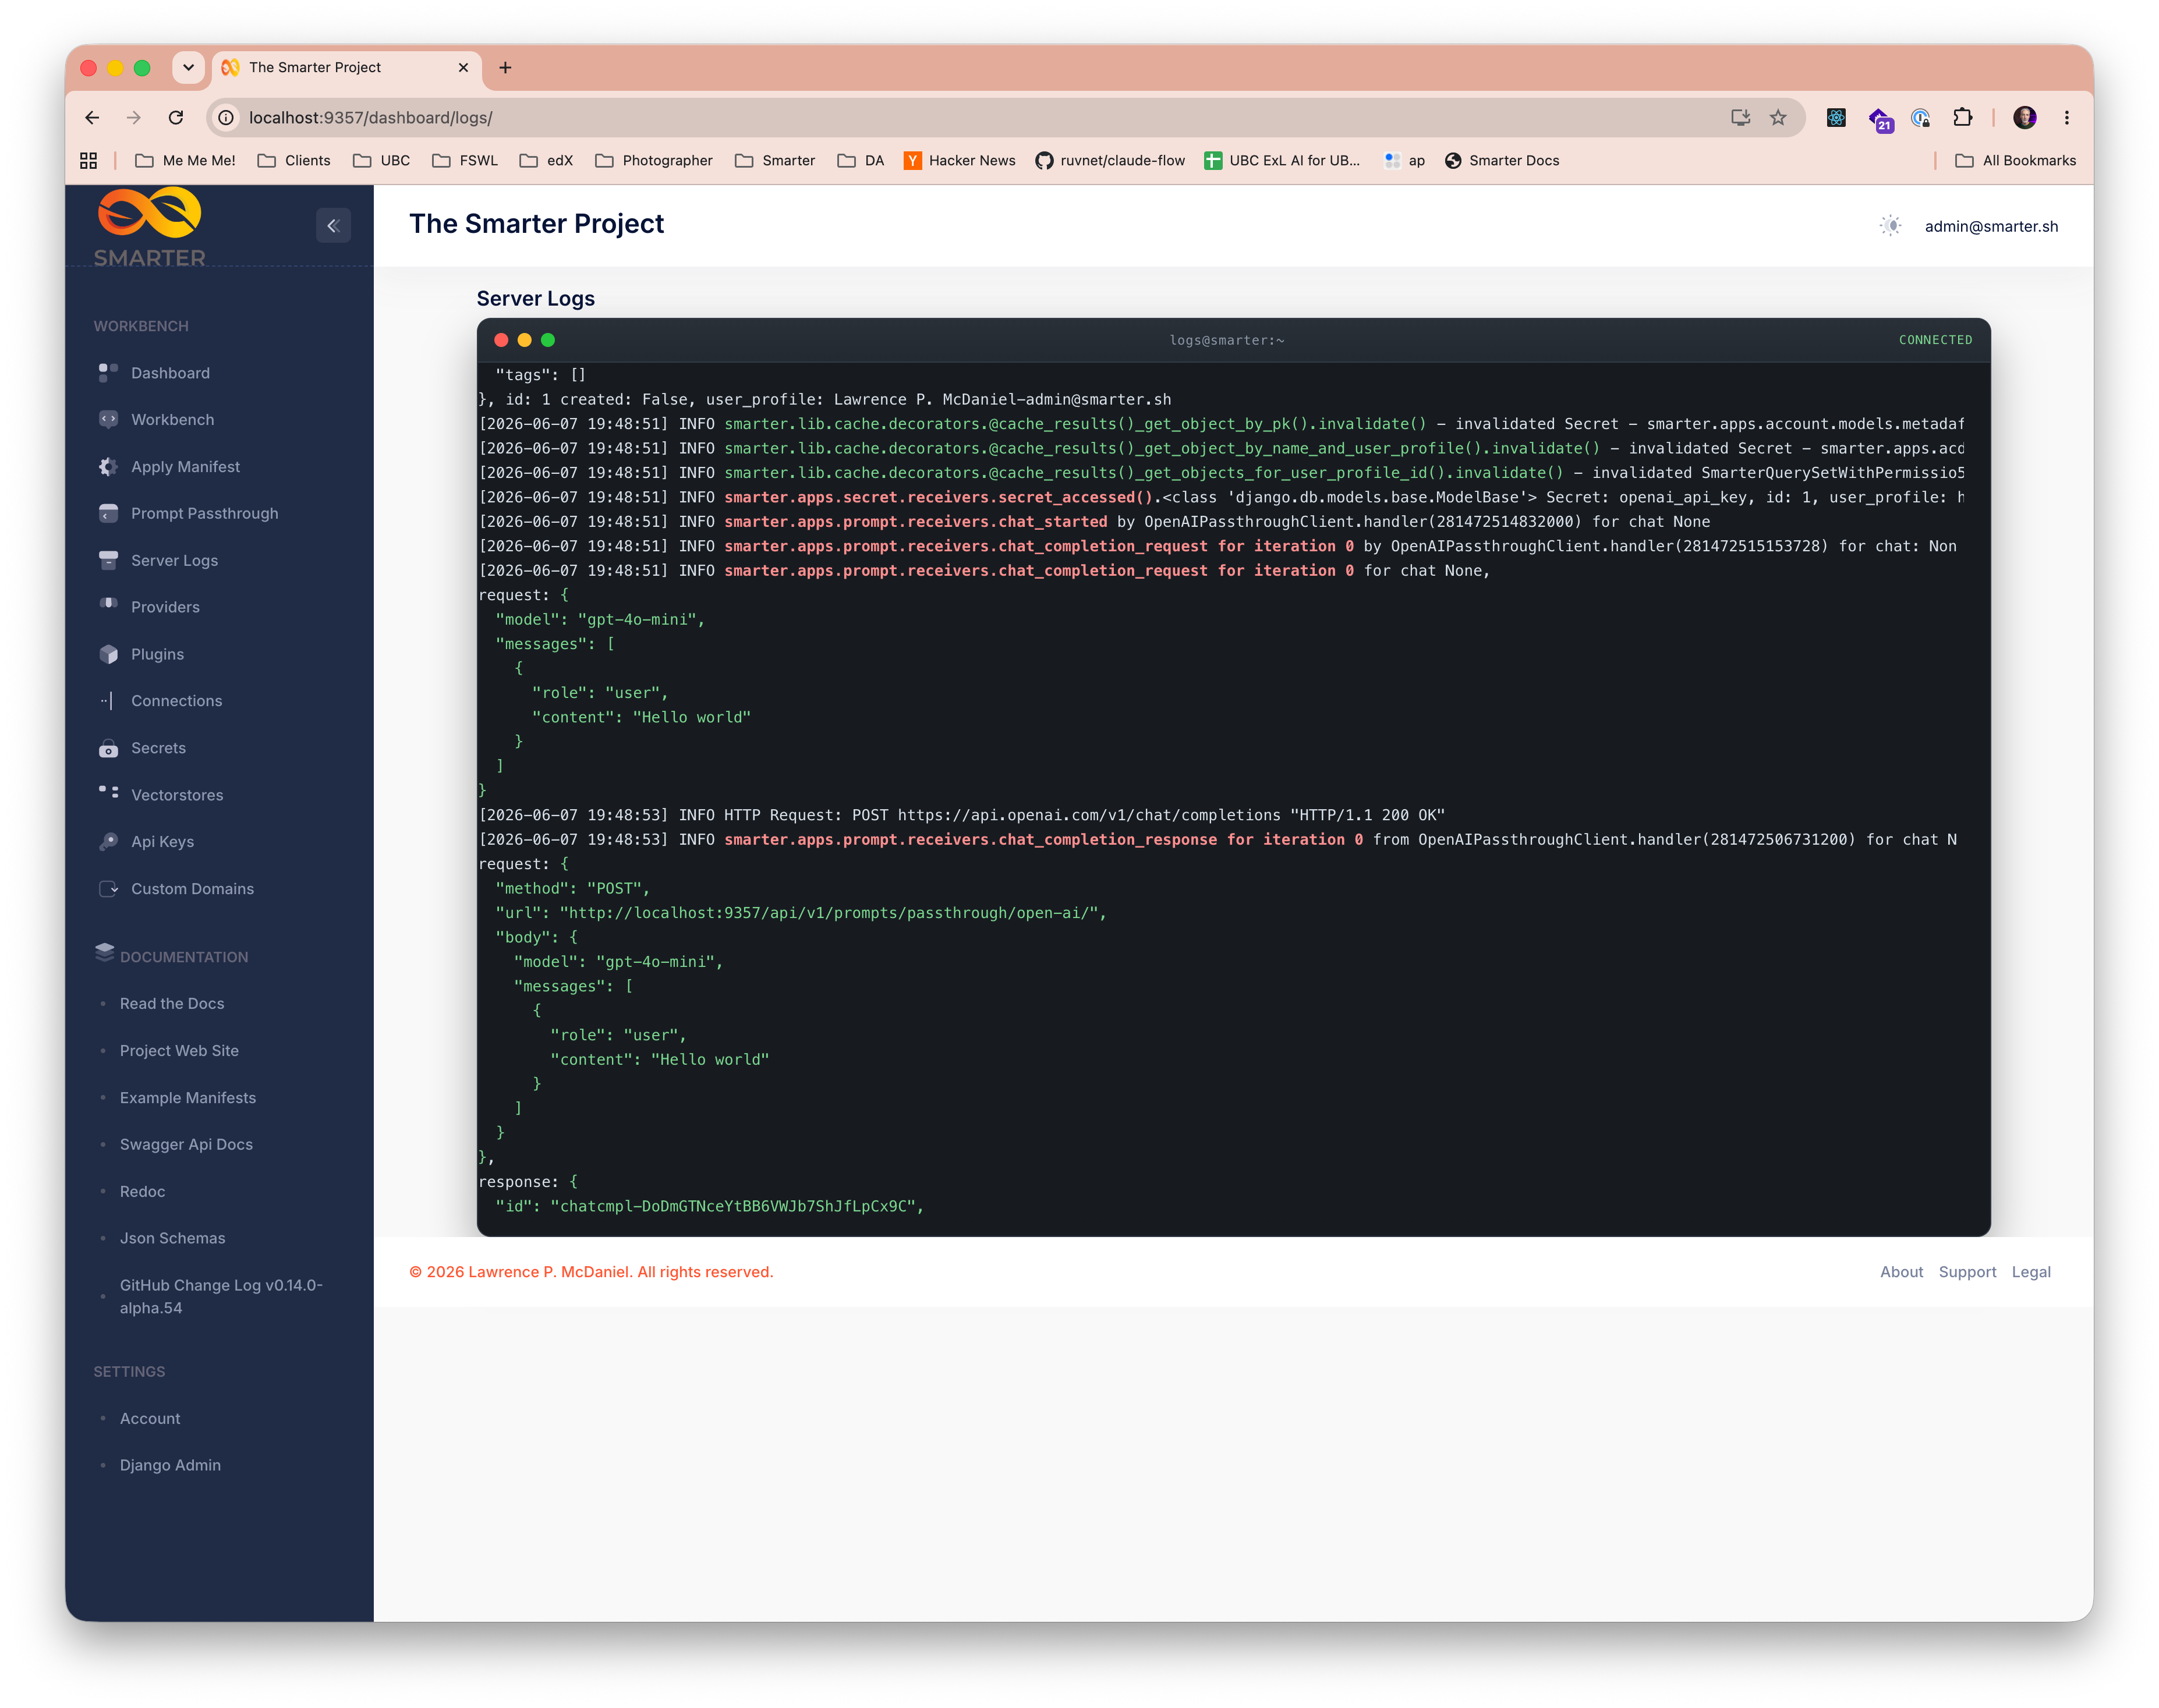Open Example Manifests link
Screen dimensions: 2159x1708
[188, 1098]
